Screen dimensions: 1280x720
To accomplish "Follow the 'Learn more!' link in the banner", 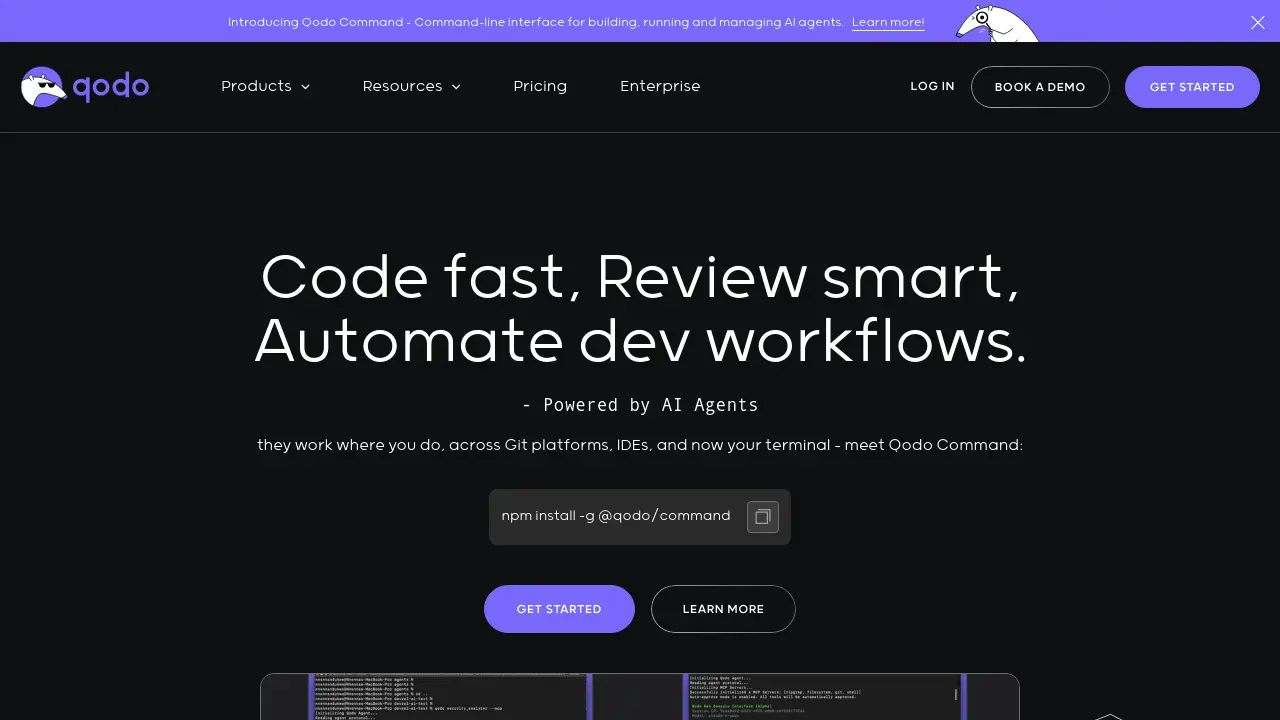I will coord(888,22).
